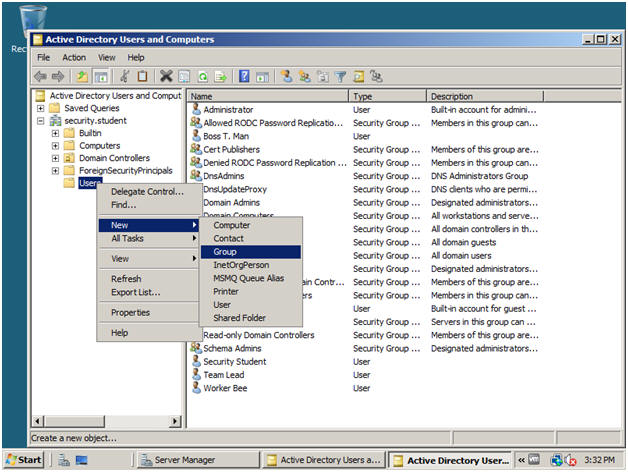Click the Paste clipboard icon
This screenshot has height=472, width=628.
[142, 76]
